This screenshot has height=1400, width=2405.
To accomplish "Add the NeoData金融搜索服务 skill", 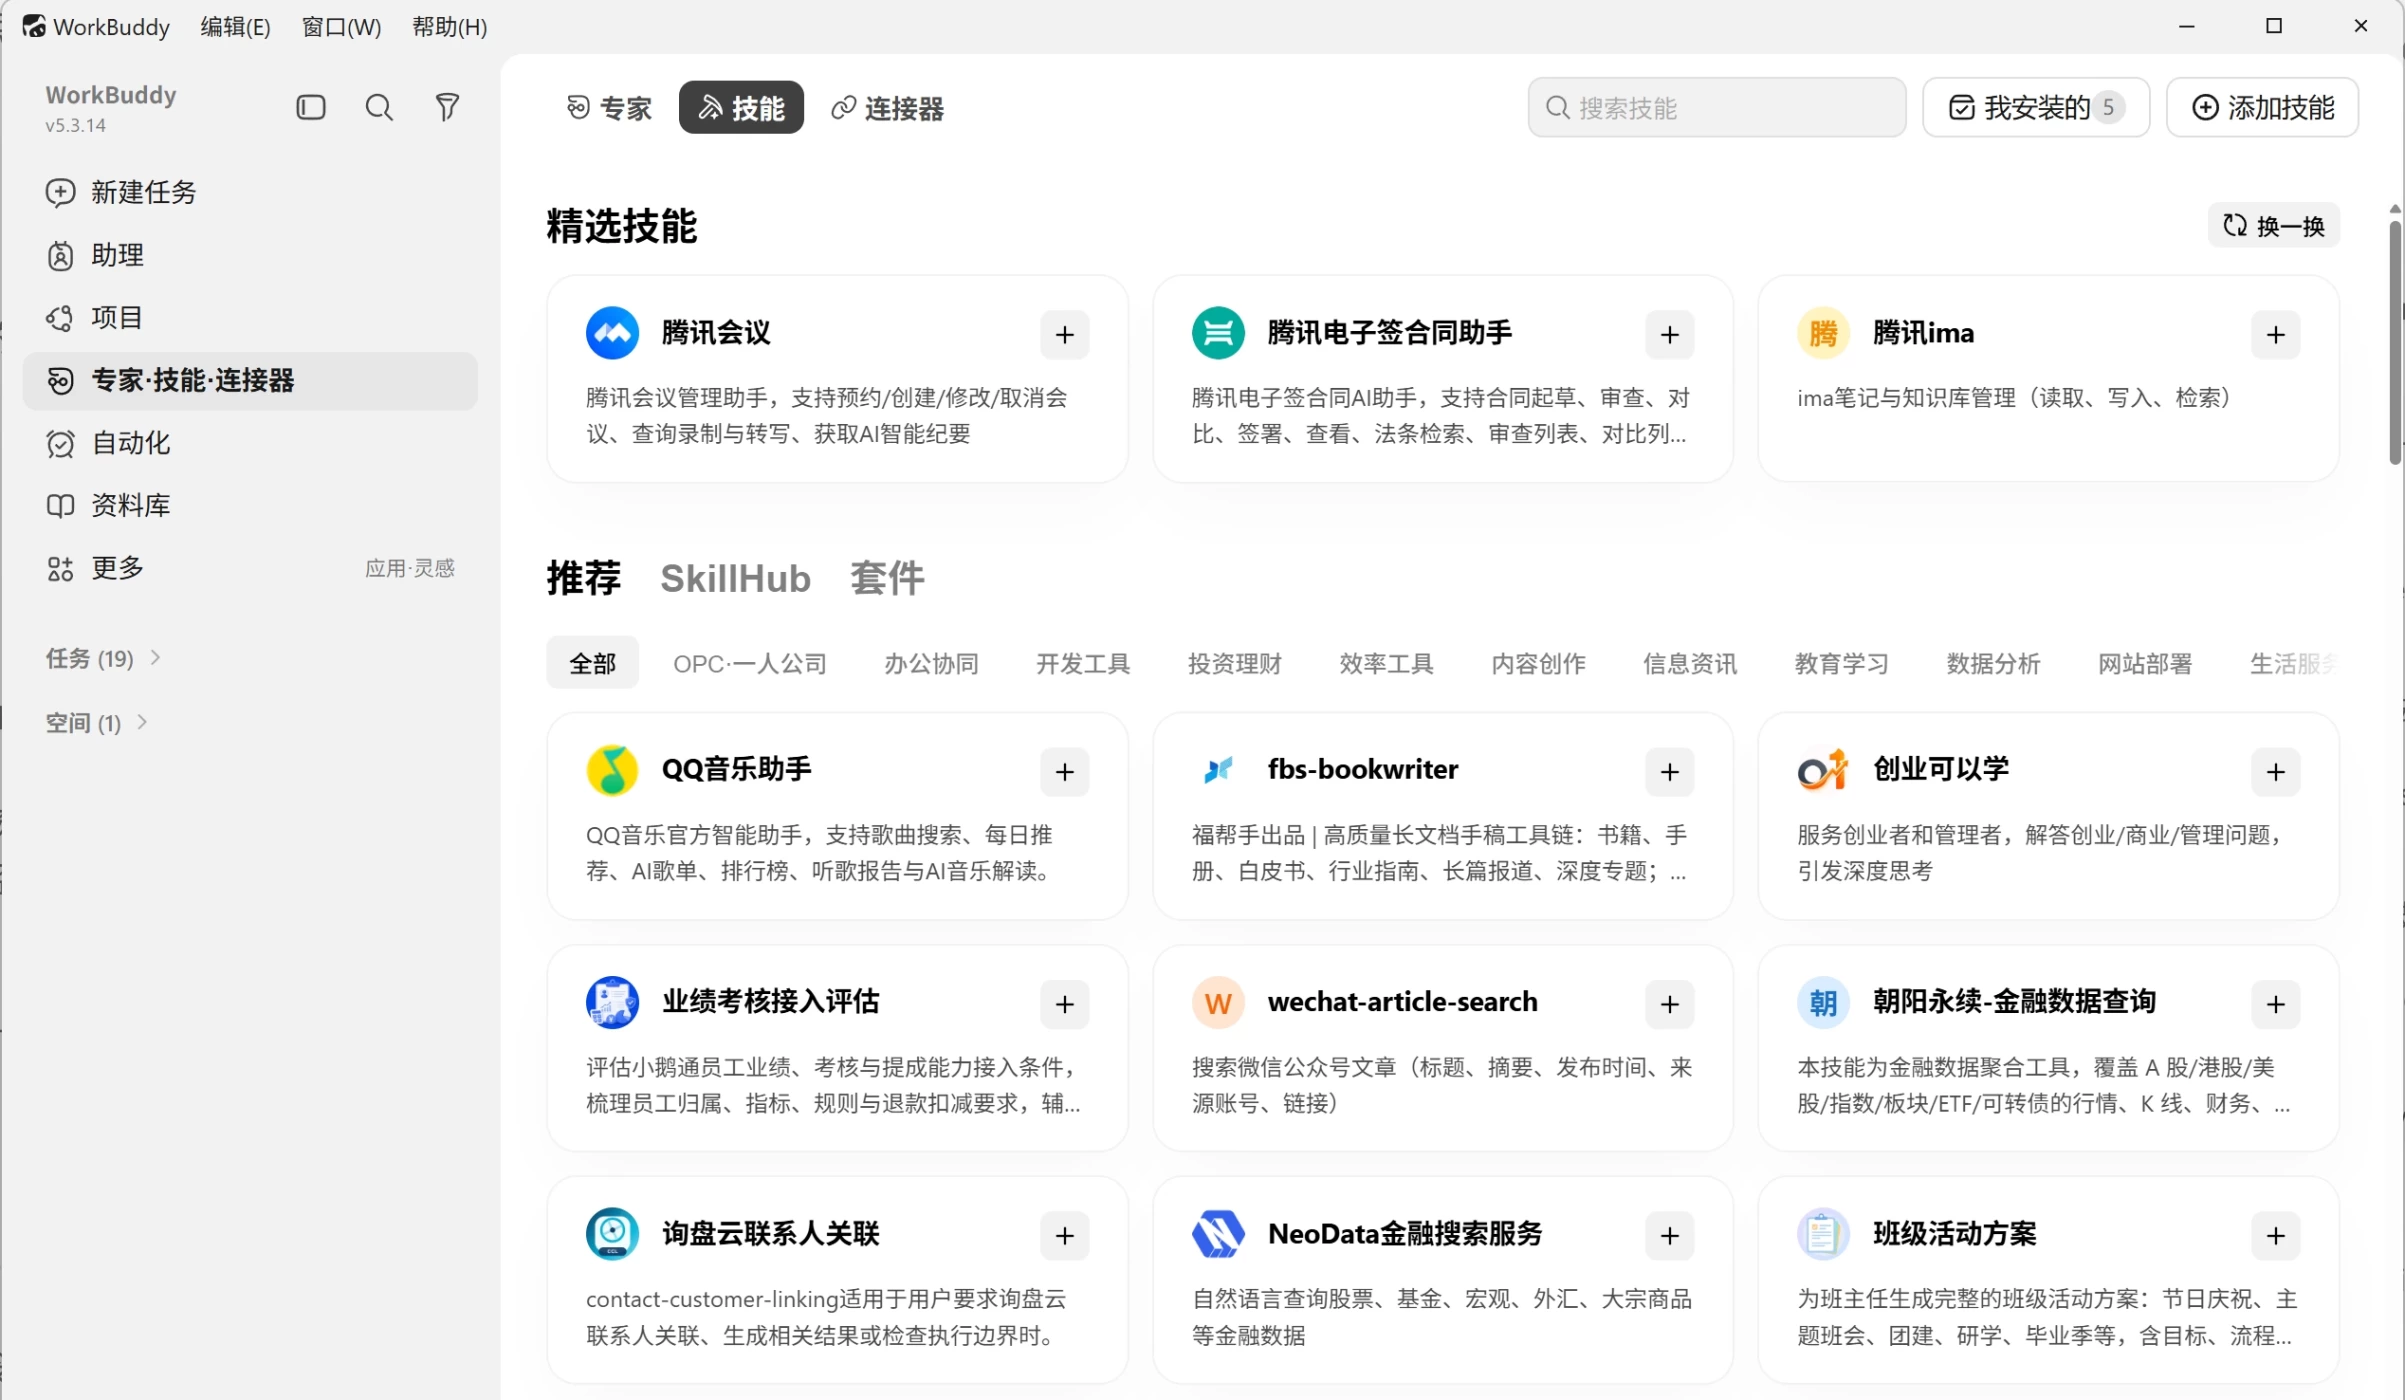I will (x=1669, y=1236).
